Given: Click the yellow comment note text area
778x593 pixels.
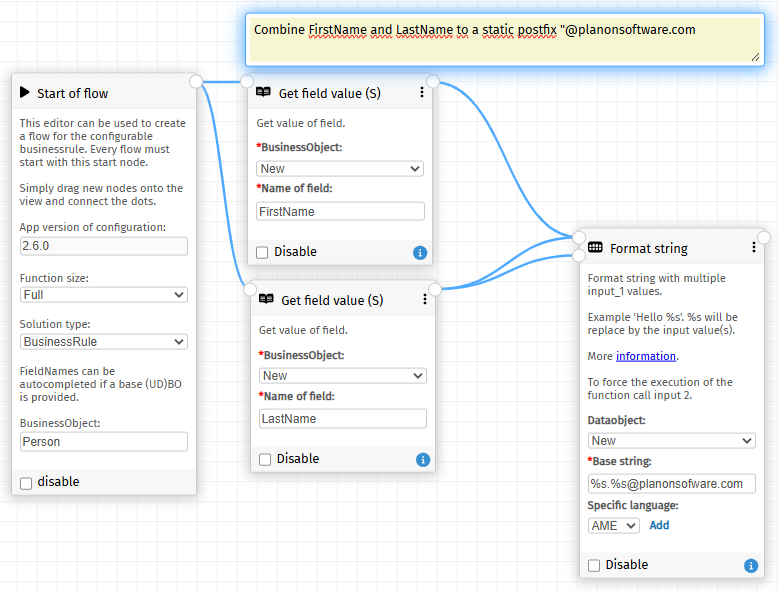Looking at the screenshot, I should pos(505,40).
